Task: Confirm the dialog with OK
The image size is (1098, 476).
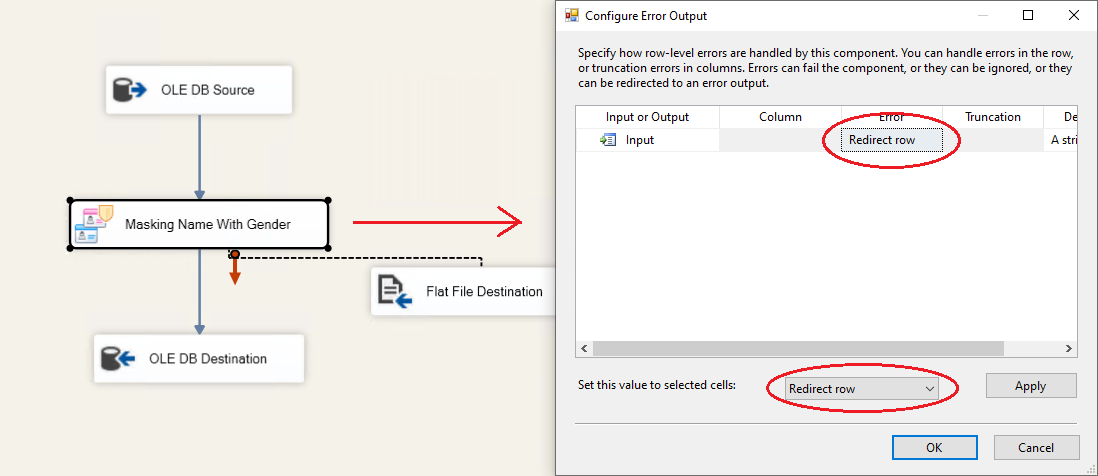Action: (x=934, y=447)
